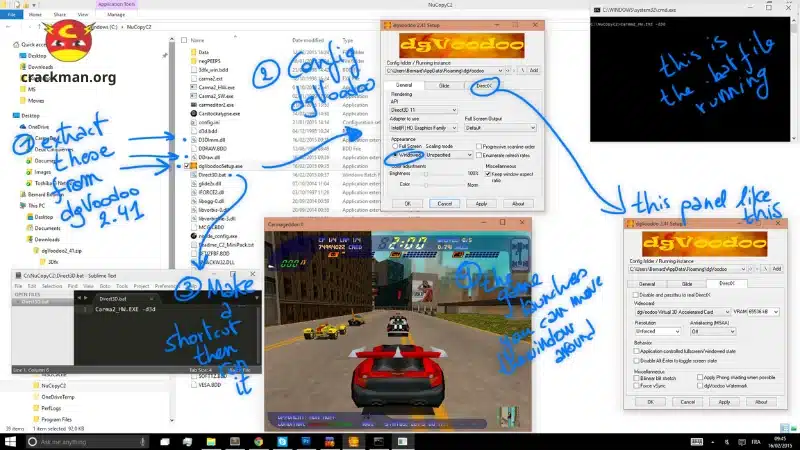Image resolution: width=800 pixels, height=450 pixels.
Task: Click the Task View taskbar icon
Action: click(164, 442)
